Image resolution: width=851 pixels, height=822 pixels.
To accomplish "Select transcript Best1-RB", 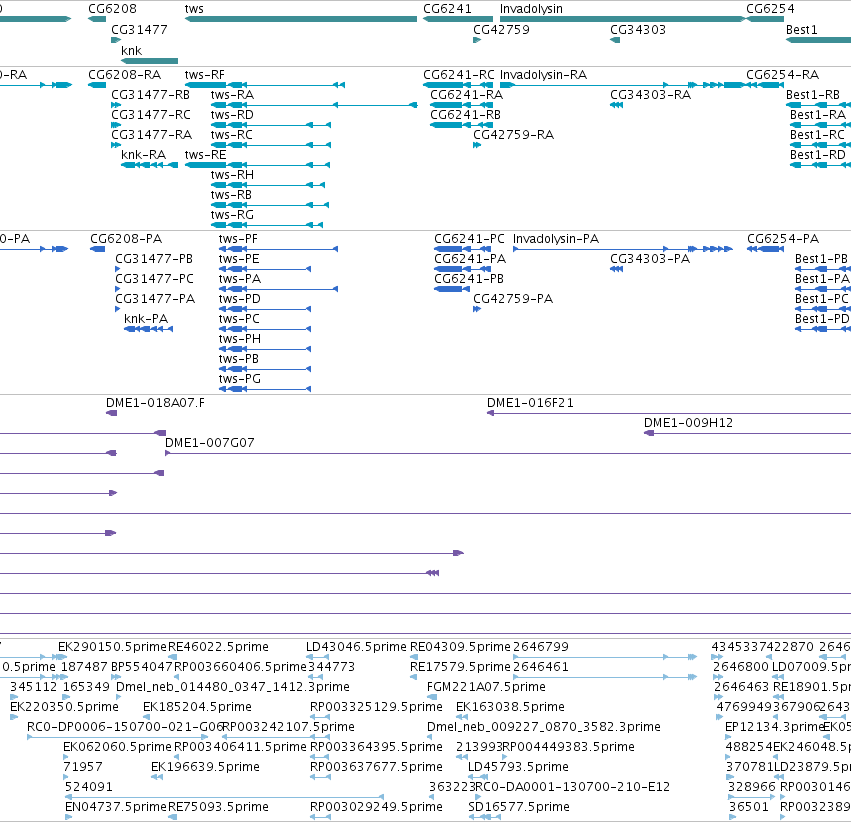I will coord(818,105).
